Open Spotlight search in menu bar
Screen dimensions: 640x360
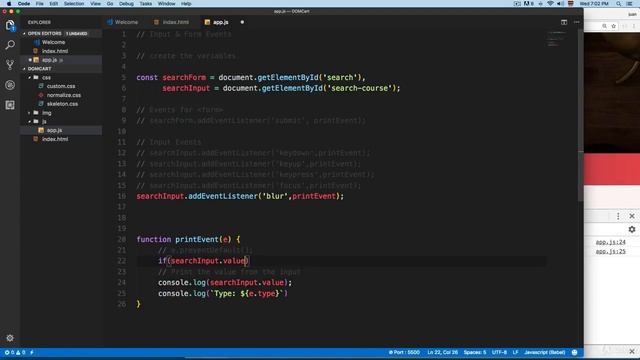tap(619, 4)
